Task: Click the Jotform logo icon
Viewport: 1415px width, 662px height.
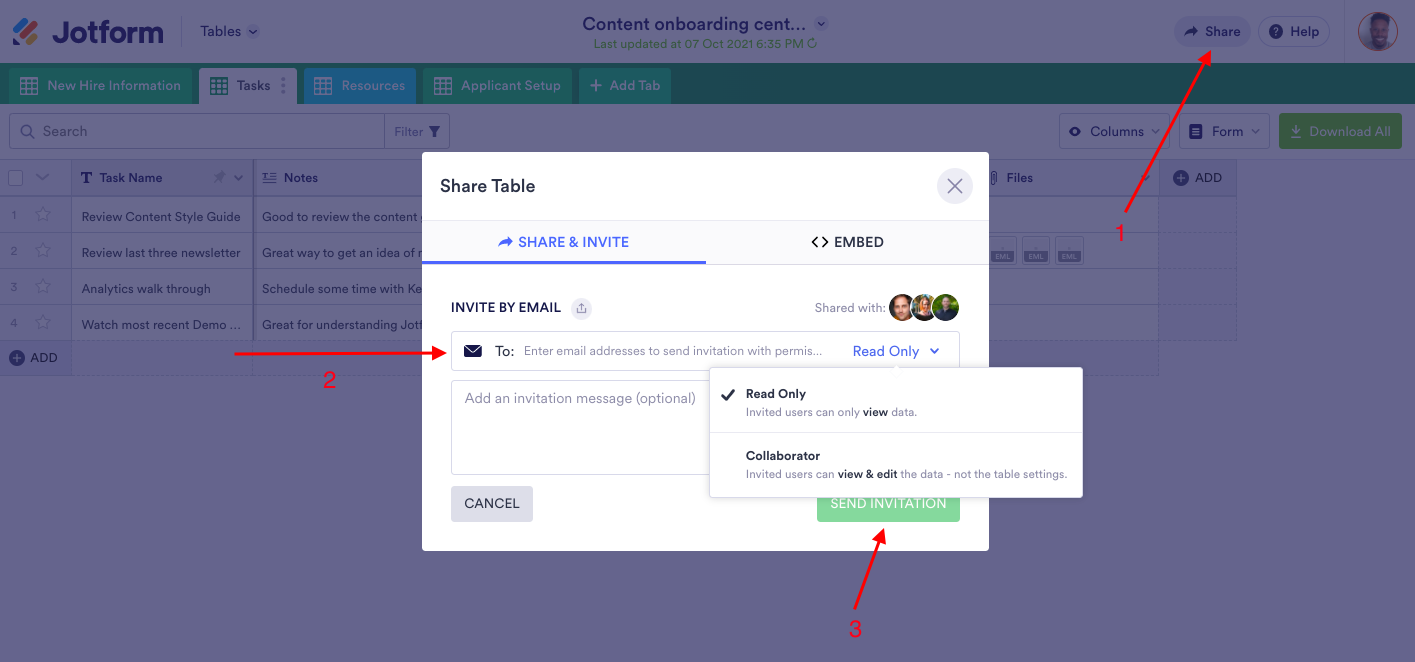Action: point(26,31)
